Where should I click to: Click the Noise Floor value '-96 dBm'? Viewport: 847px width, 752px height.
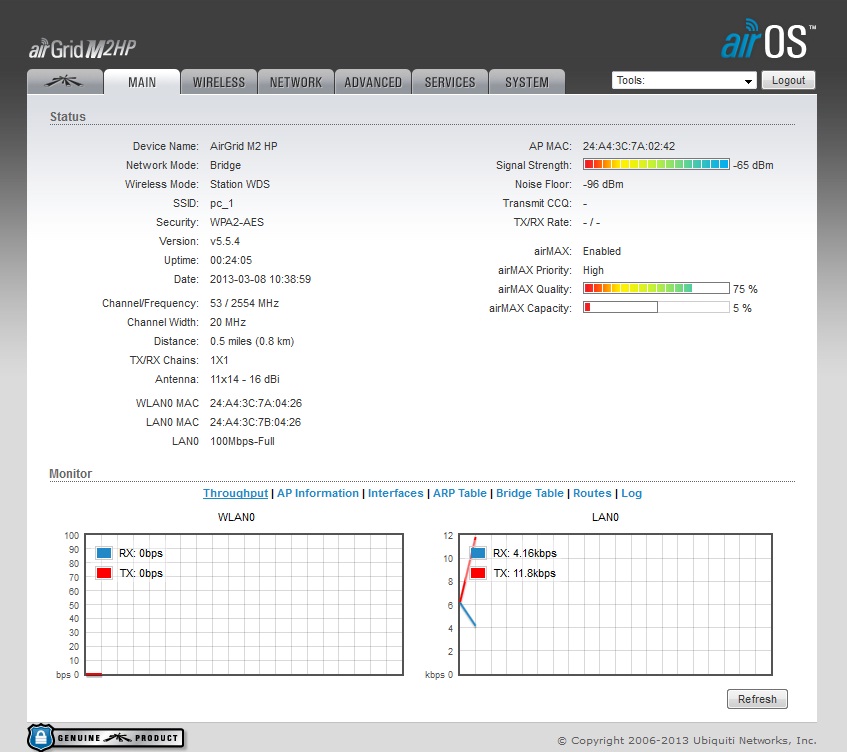[x=603, y=184]
